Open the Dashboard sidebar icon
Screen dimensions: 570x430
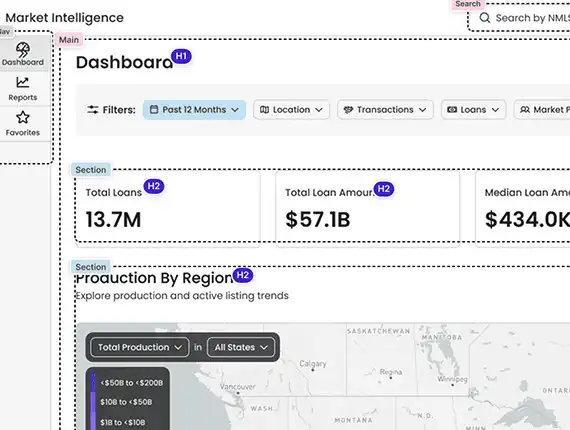pyautogui.click(x=23, y=49)
